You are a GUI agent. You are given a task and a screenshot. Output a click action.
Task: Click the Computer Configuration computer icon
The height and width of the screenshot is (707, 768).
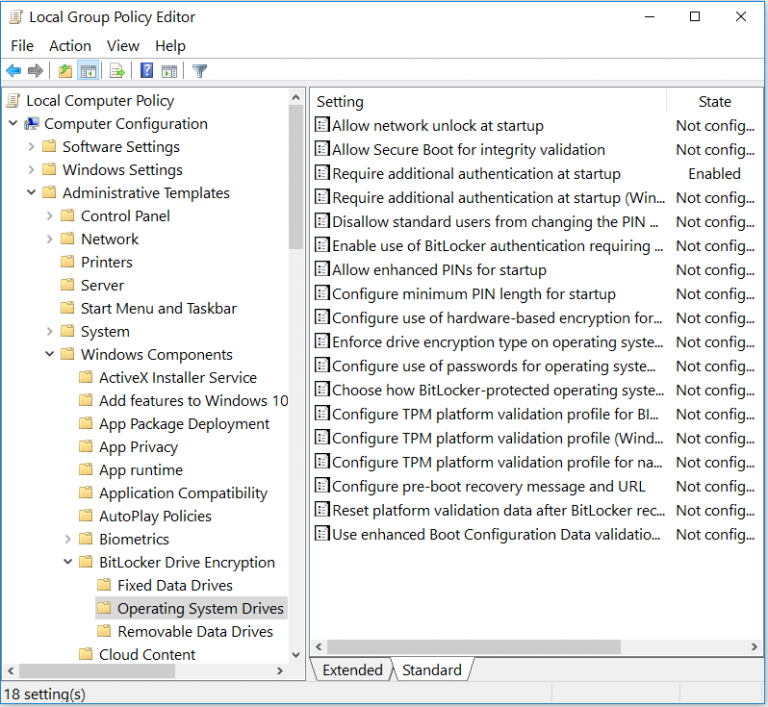point(32,123)
